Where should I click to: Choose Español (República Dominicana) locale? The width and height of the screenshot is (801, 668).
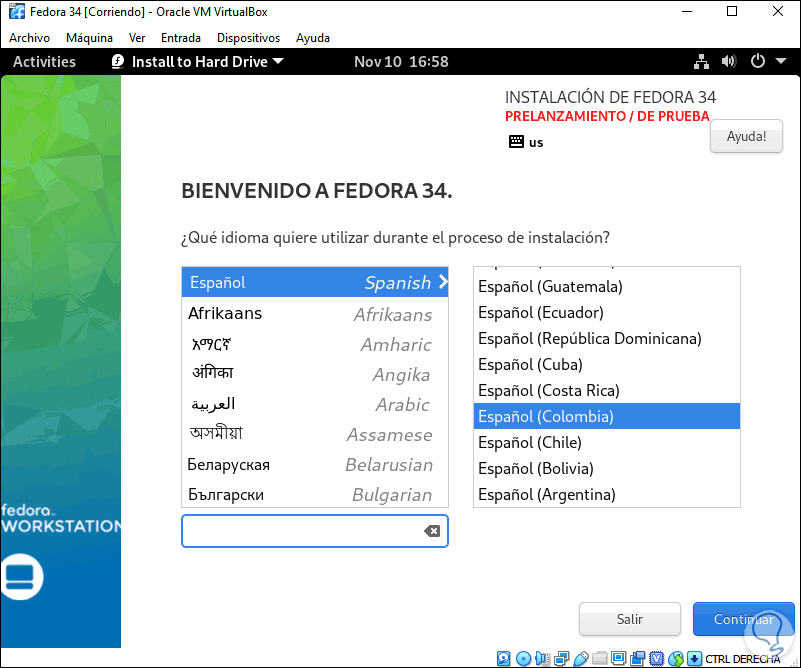point(606,339)
